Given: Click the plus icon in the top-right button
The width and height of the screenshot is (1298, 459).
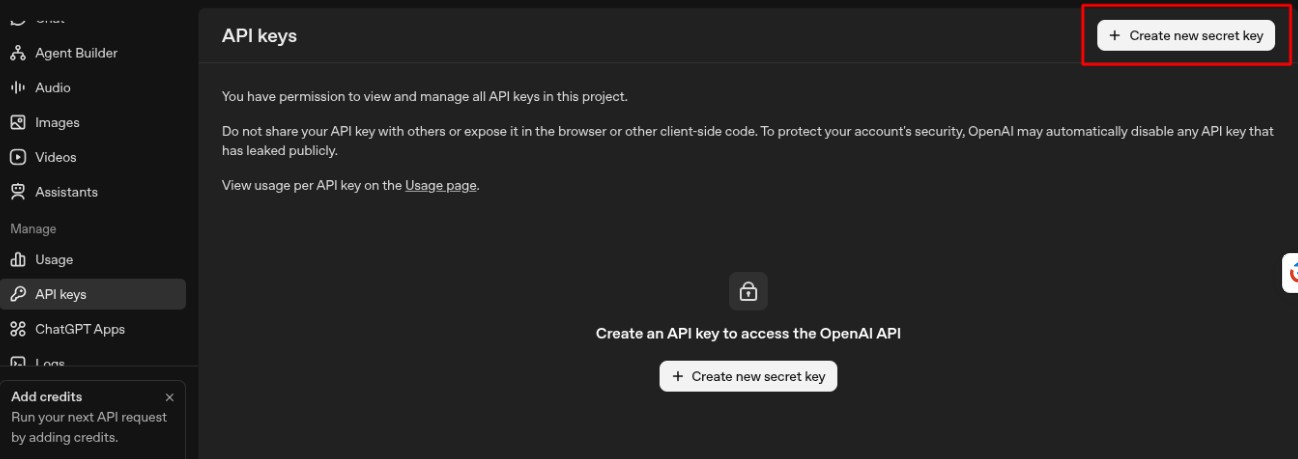Looking at the screenshot, I should [1115, 36].
